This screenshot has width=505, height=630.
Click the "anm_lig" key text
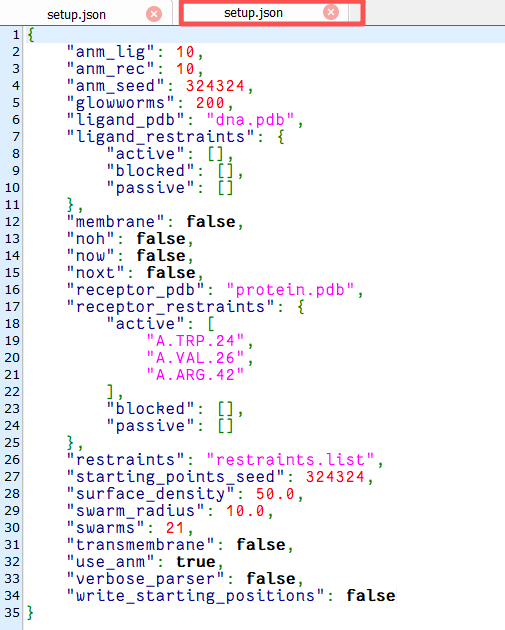click(110, 52)
